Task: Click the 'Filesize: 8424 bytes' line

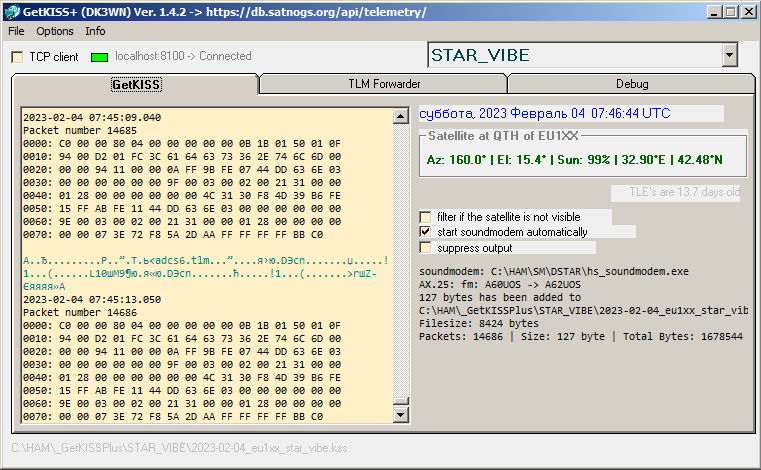Action: tap(479, 323)
